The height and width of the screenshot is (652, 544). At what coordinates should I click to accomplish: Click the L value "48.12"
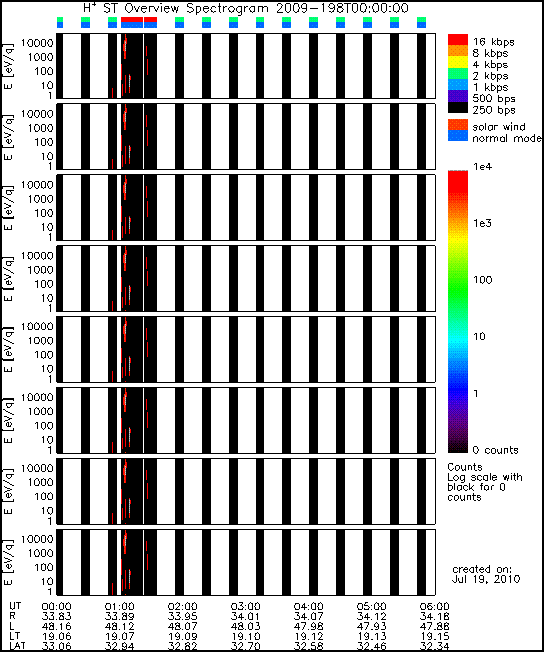(x=119, y=626)
